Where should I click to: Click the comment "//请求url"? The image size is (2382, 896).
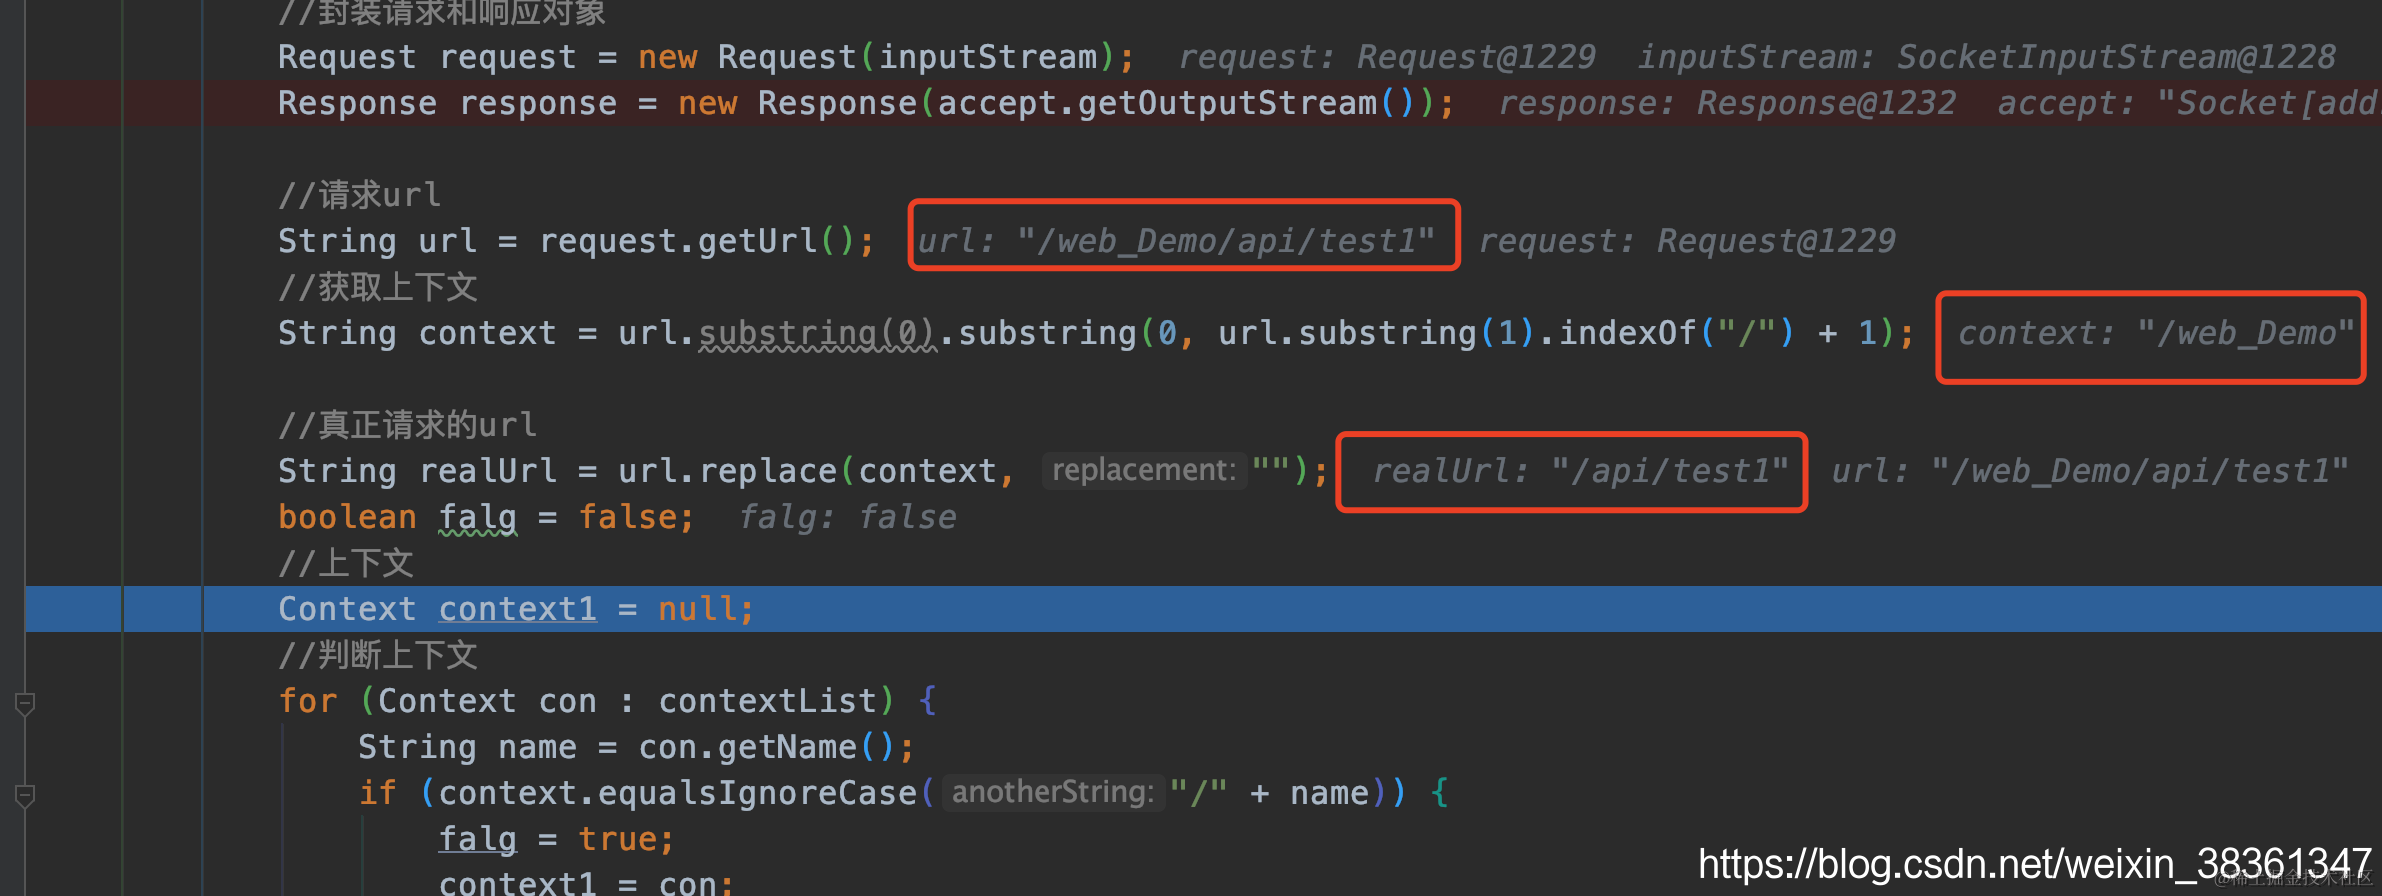point(359,194)
